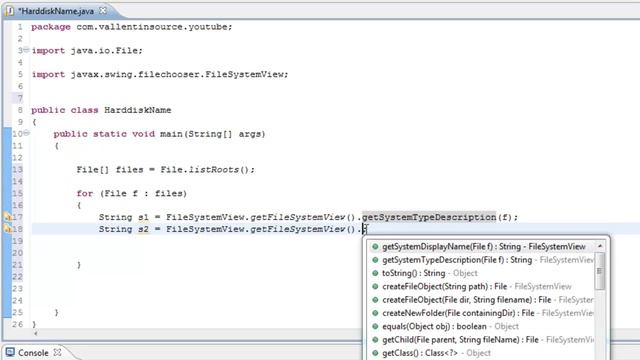Click the proposal list scrollbar thumb
Viewport: 640px width, 360px height.
pyautogui.click(x=600, y=271)
